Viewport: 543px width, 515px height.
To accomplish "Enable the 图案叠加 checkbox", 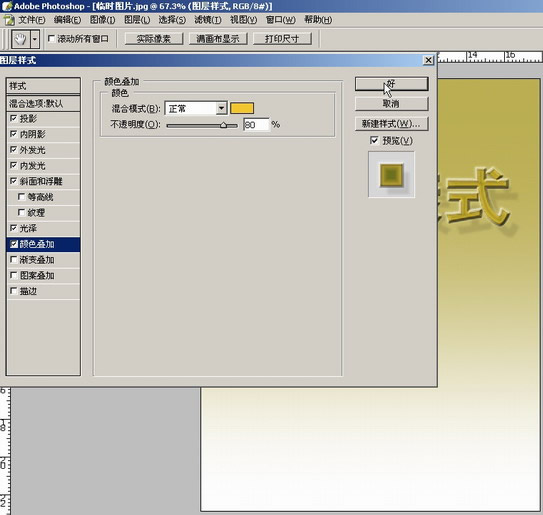I will (14, 275).
